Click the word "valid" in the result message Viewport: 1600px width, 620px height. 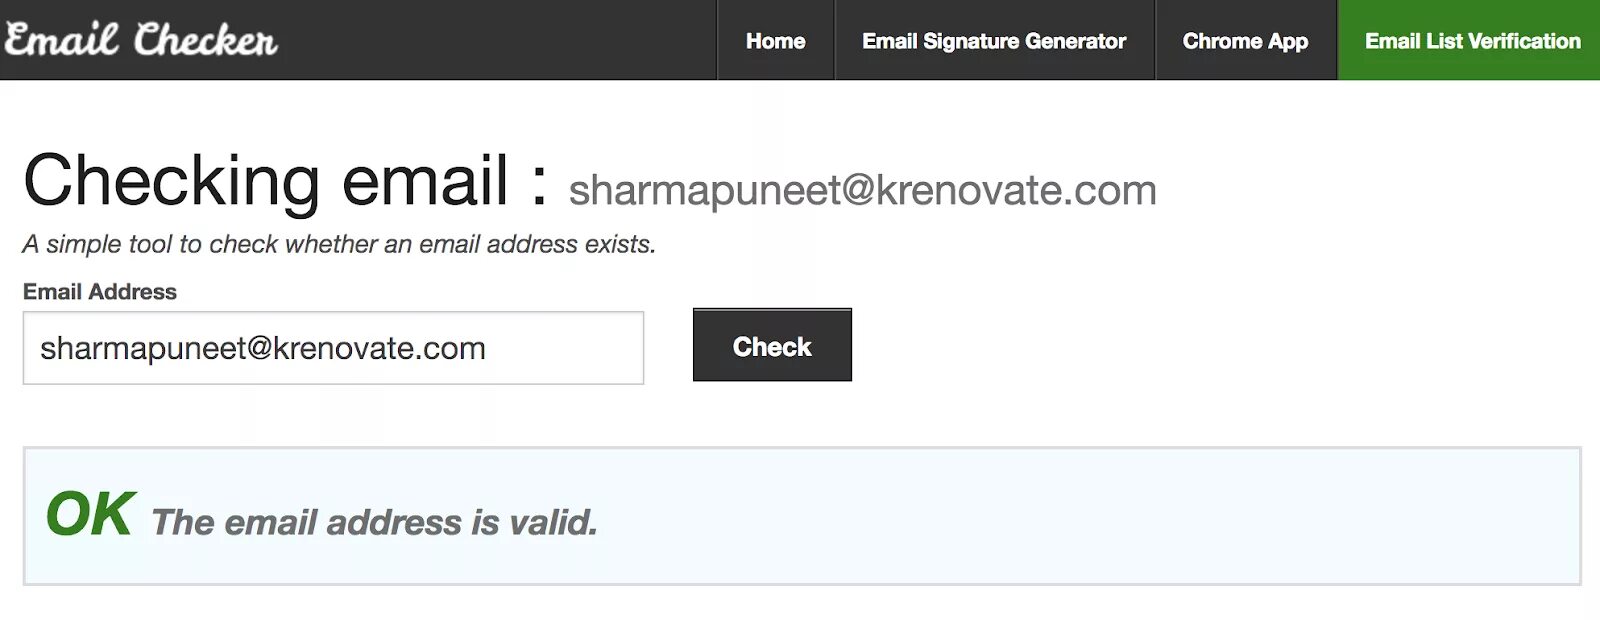coord(552,522)
